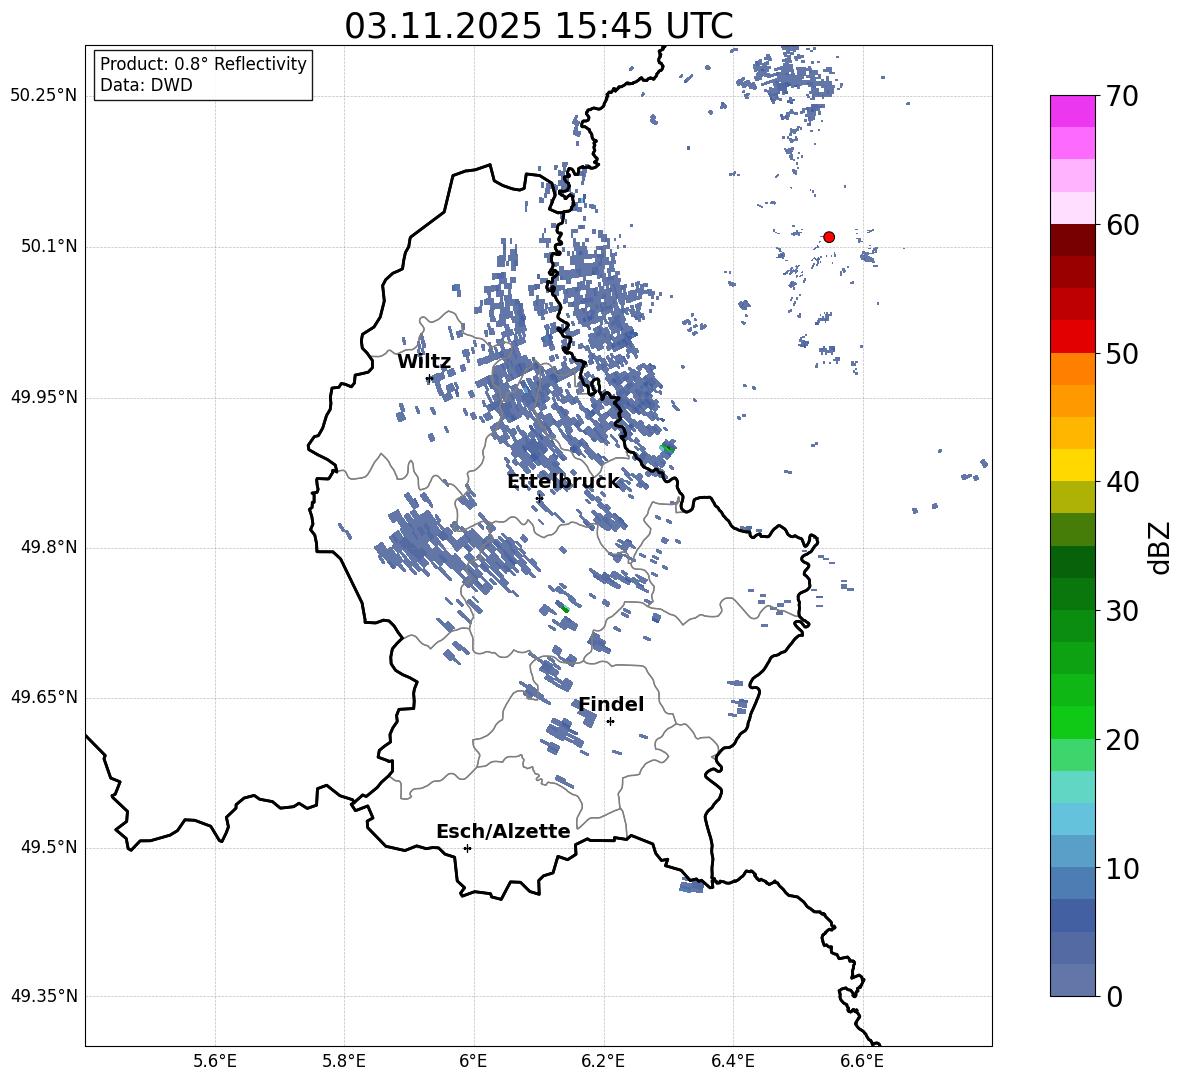
Task: Click the 50.25°N latitude tick label
Action: tap(43, 96)
